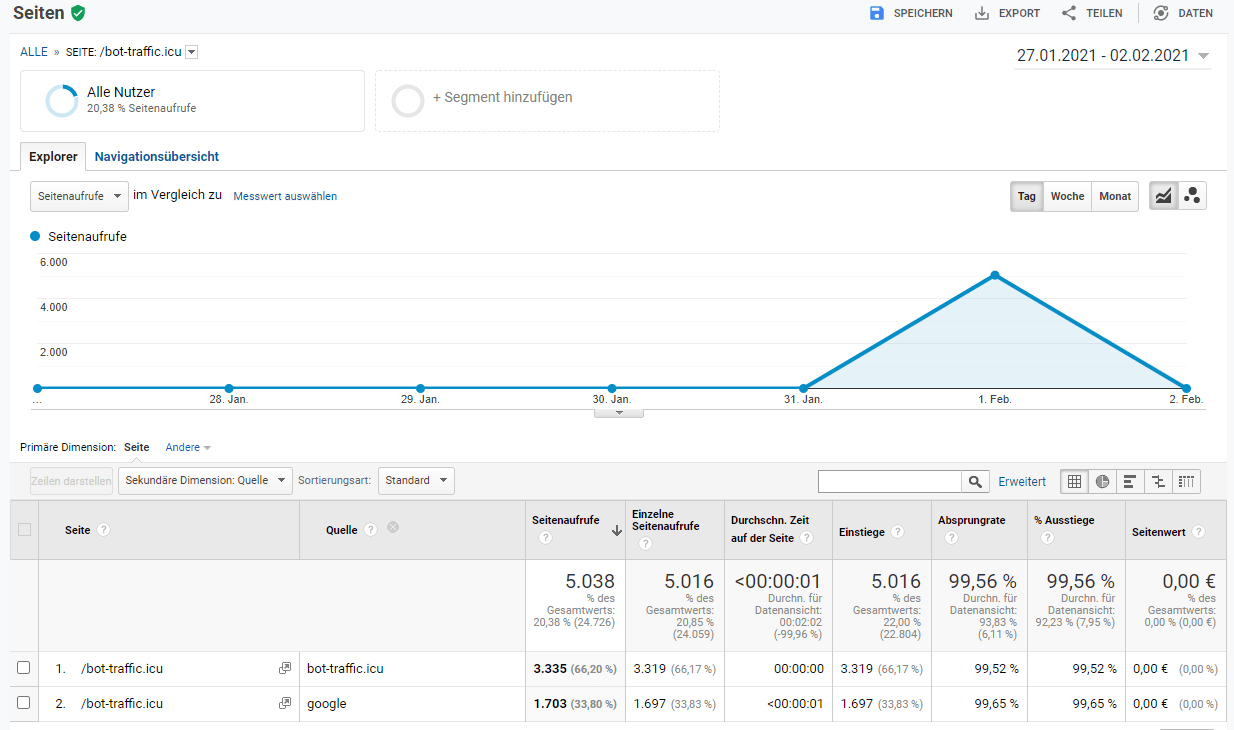
Task: Open Daten insights icon
Action: [x=1161, y=13]
